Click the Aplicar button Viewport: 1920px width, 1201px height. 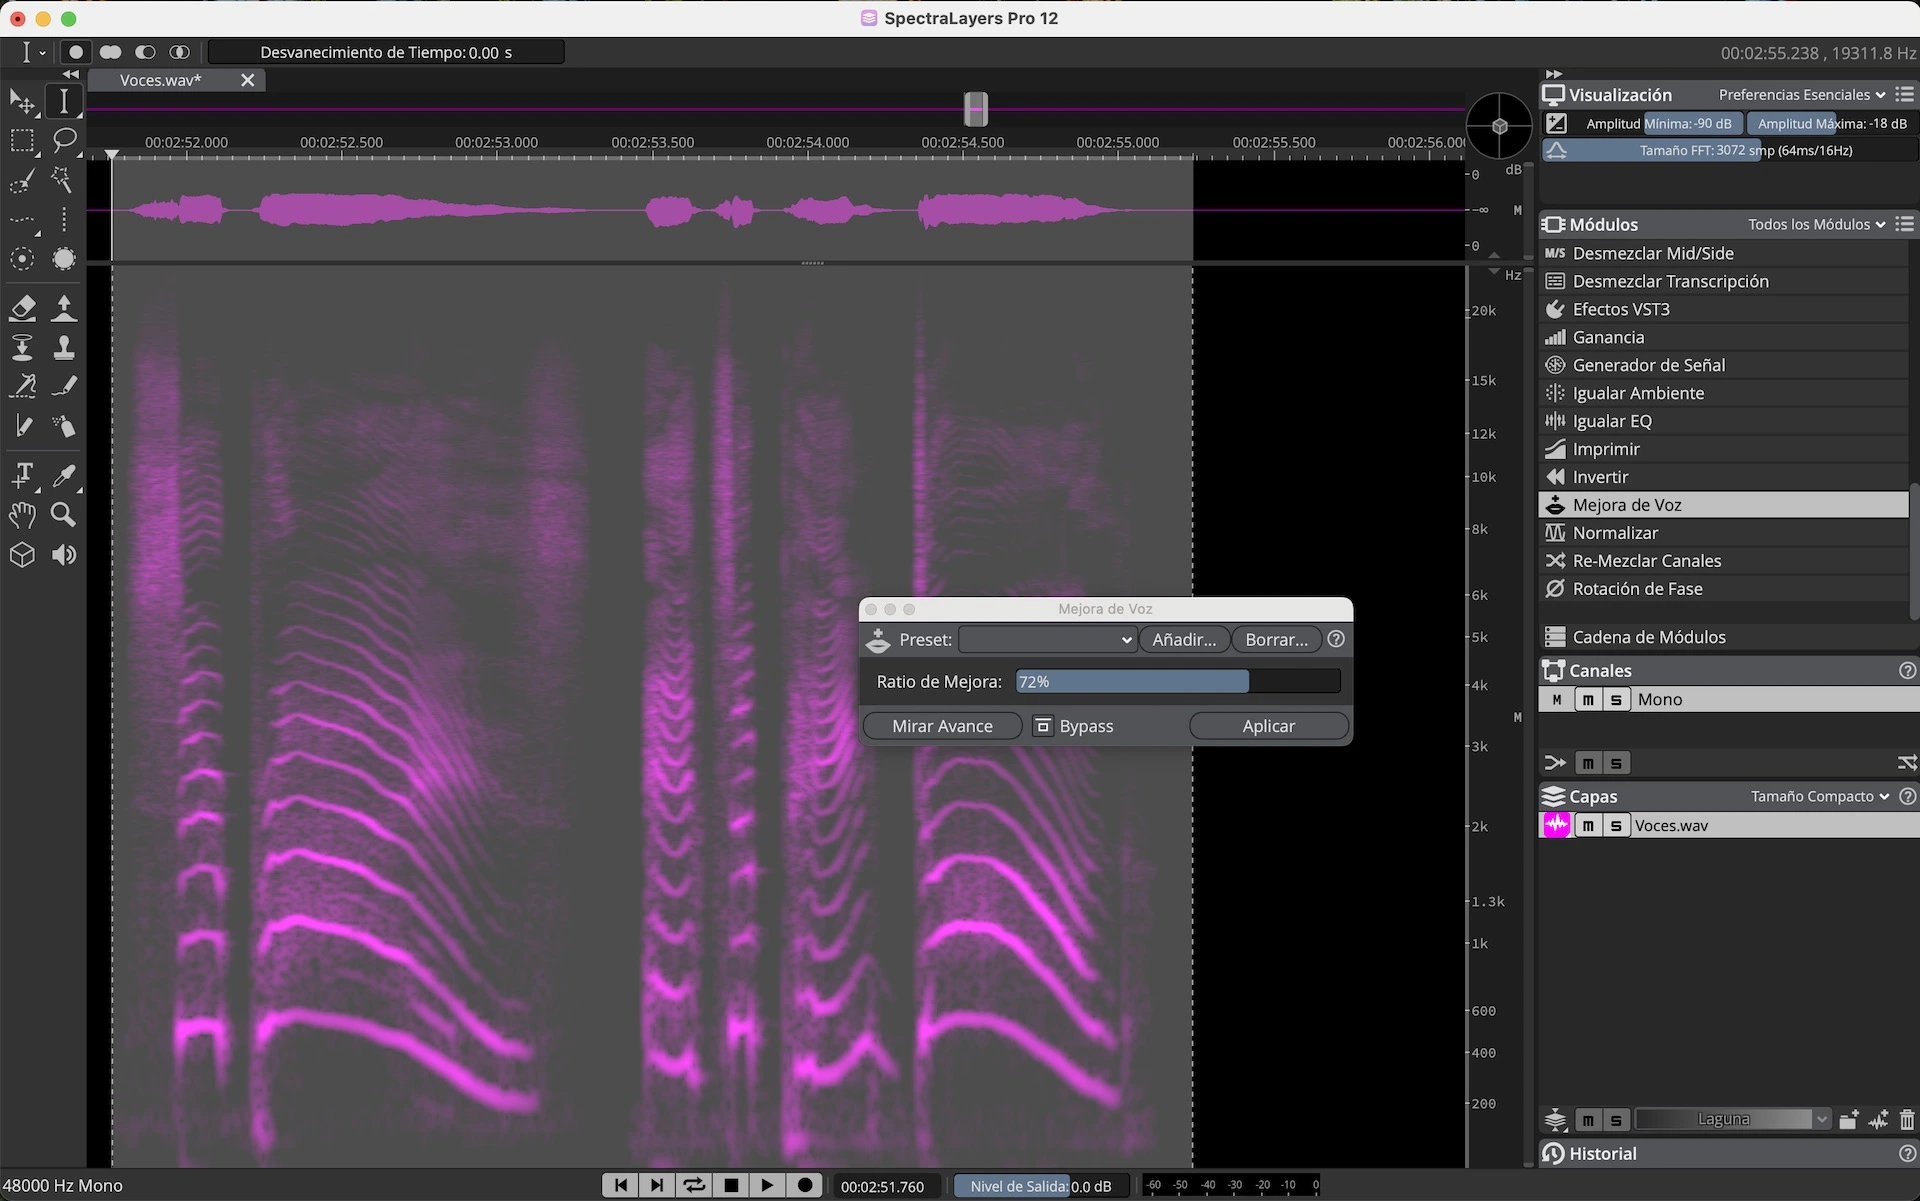click(1268, 726)
